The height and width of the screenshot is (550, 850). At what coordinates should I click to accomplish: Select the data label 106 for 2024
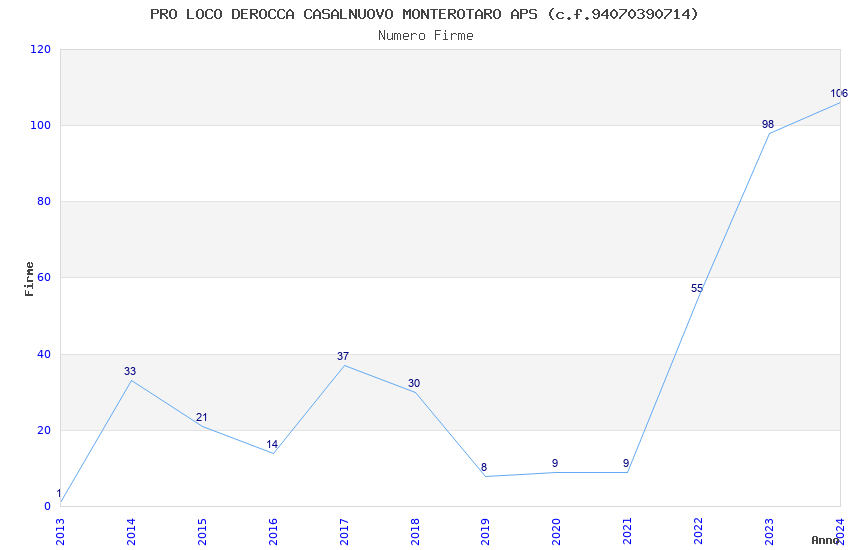click(x=839, y=93)
